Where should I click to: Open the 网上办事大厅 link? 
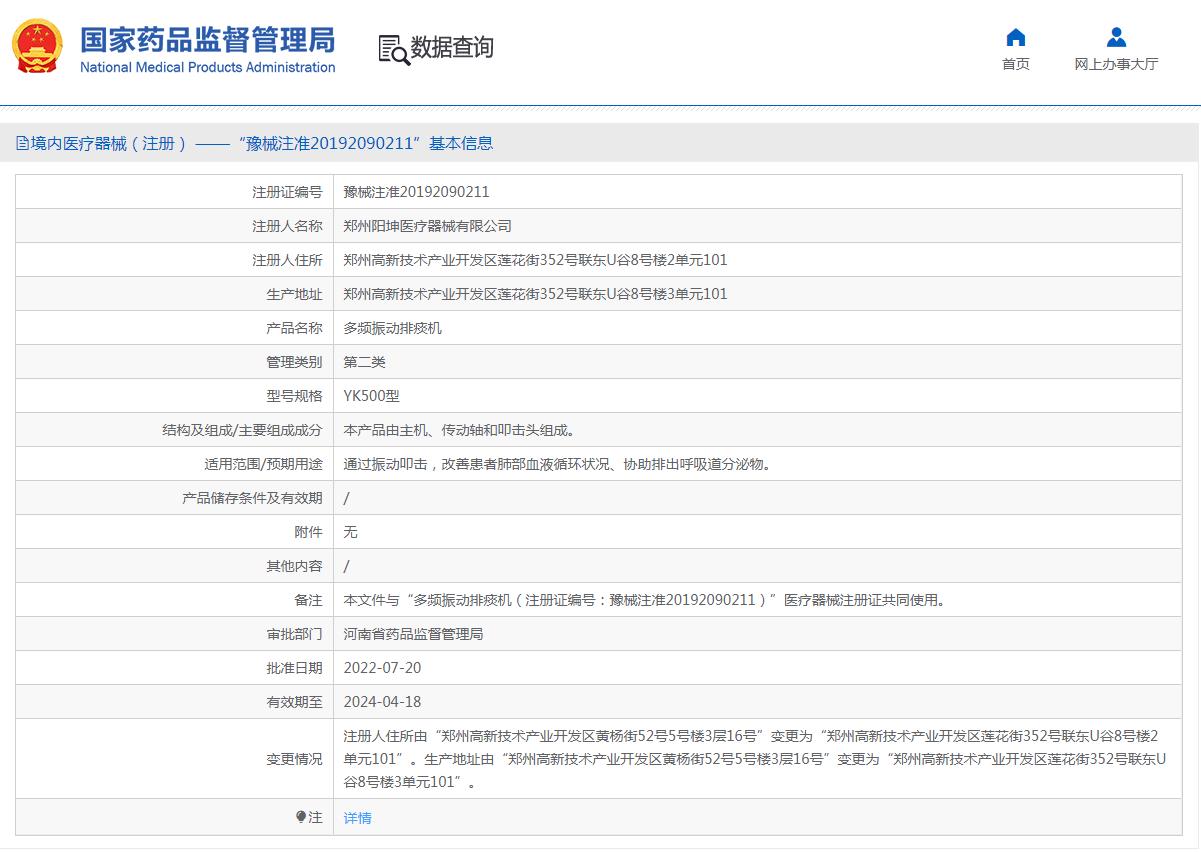point(1116,64)
